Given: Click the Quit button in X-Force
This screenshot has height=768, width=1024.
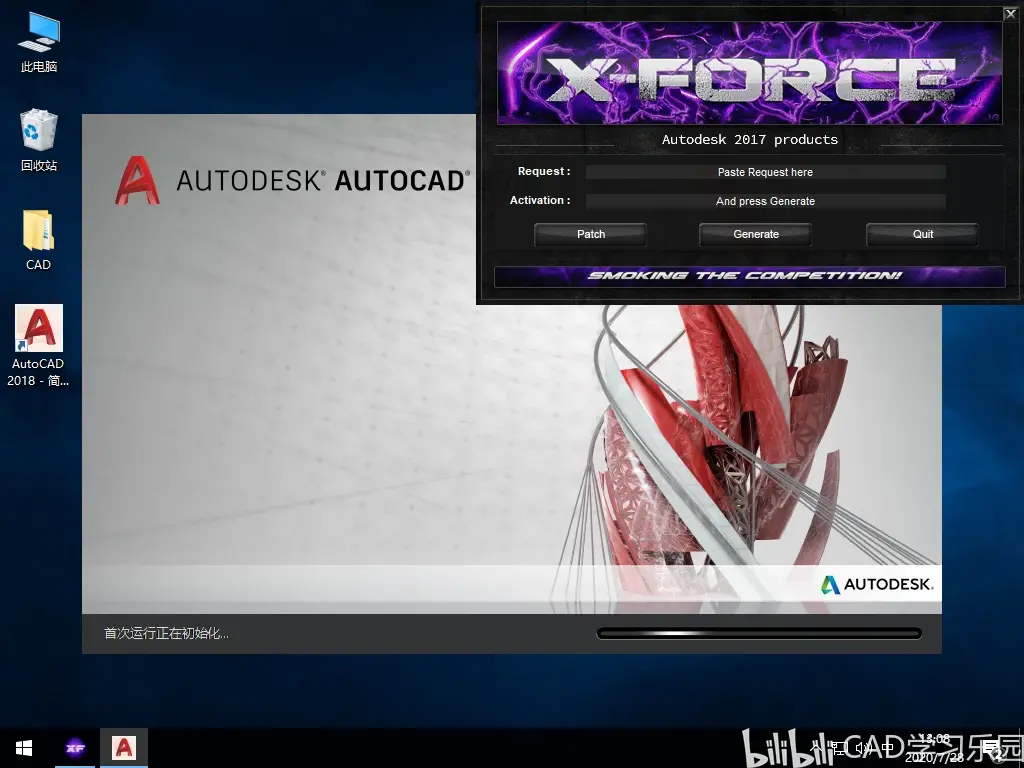Looking at the screenshot, I should tap(922, 234).
